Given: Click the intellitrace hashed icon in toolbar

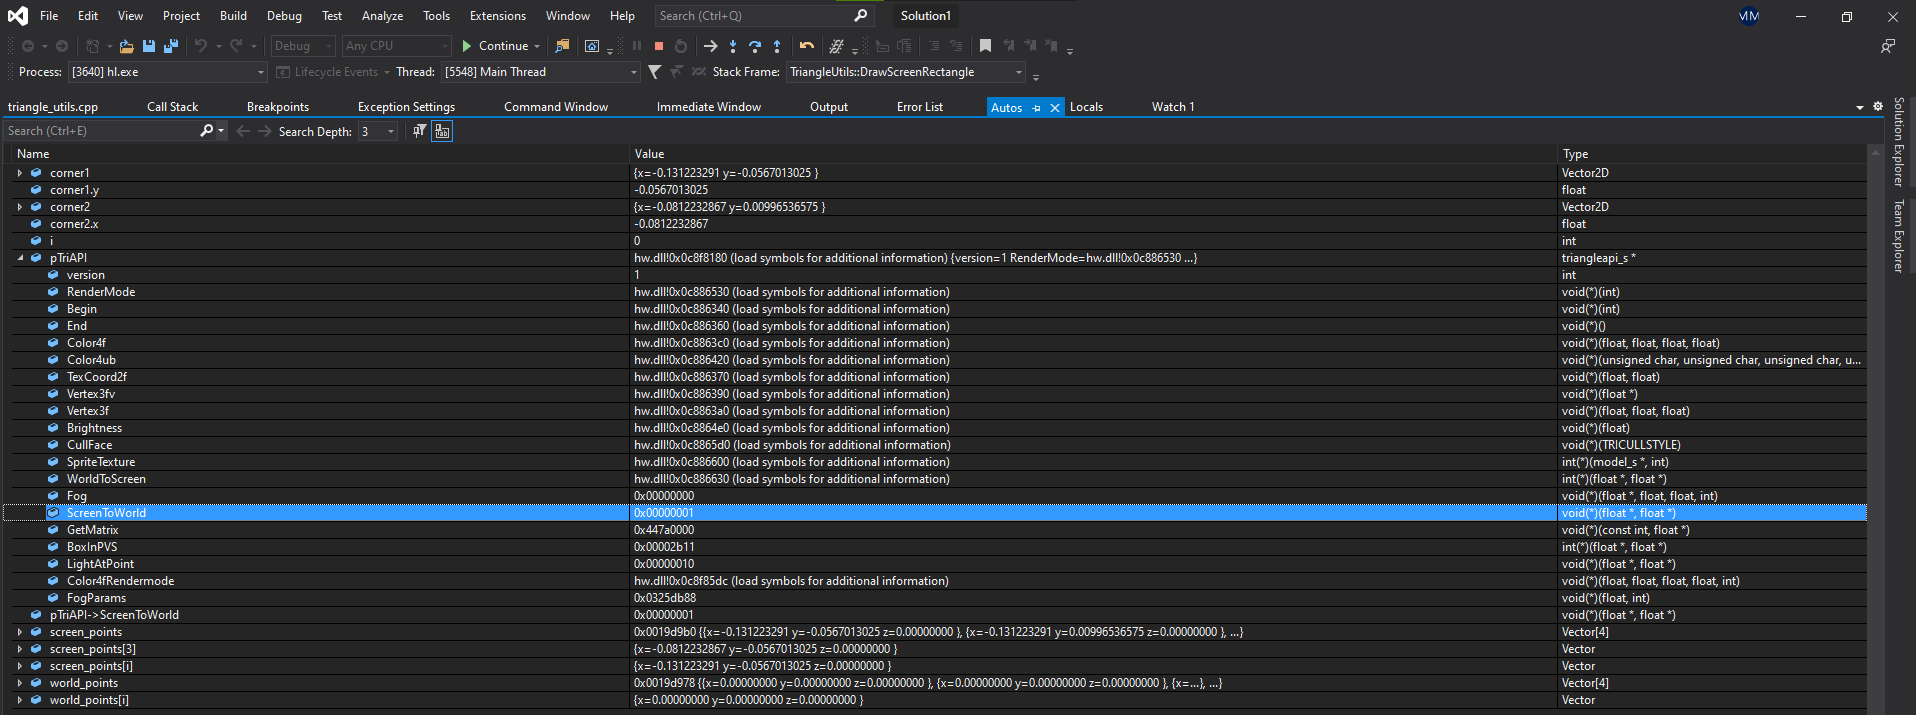Looking at the screenshot, I should [x=837, y=46].
